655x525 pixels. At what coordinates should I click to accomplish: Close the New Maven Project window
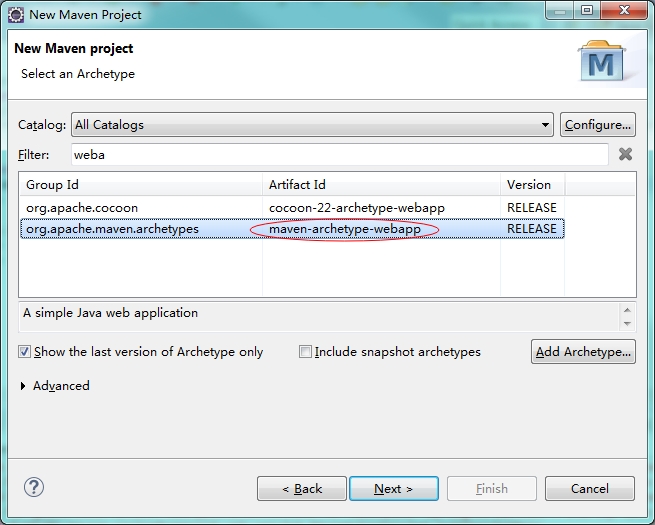pos(624,10)
